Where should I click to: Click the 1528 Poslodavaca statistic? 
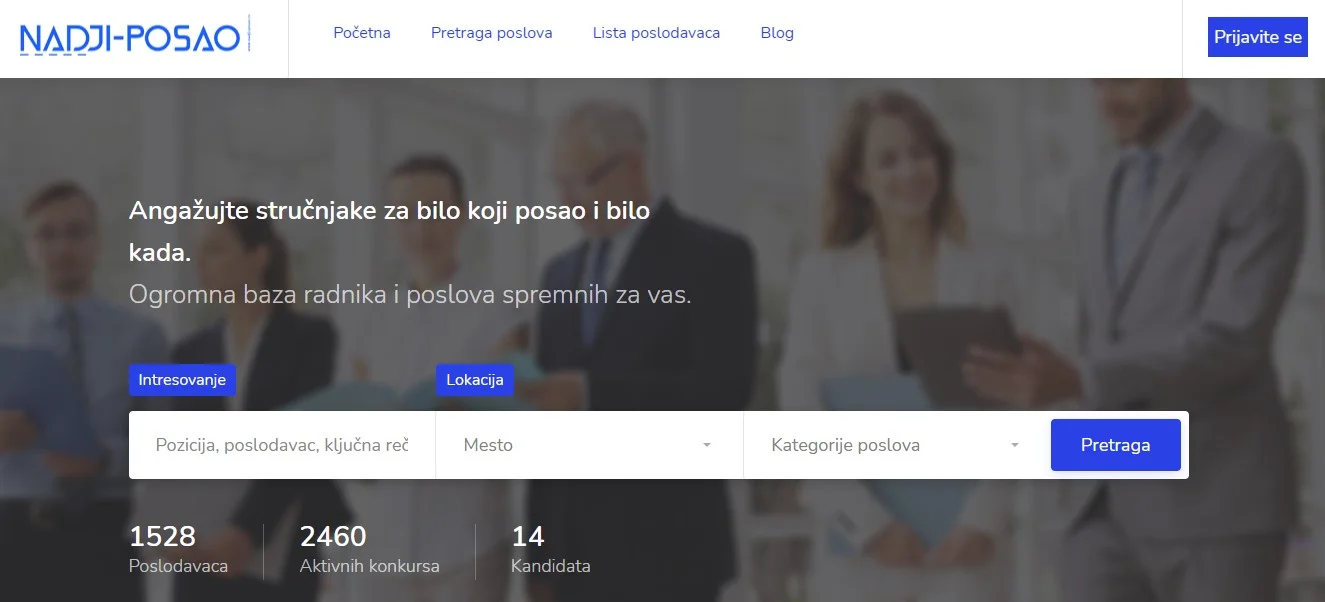tap(178, 550)
